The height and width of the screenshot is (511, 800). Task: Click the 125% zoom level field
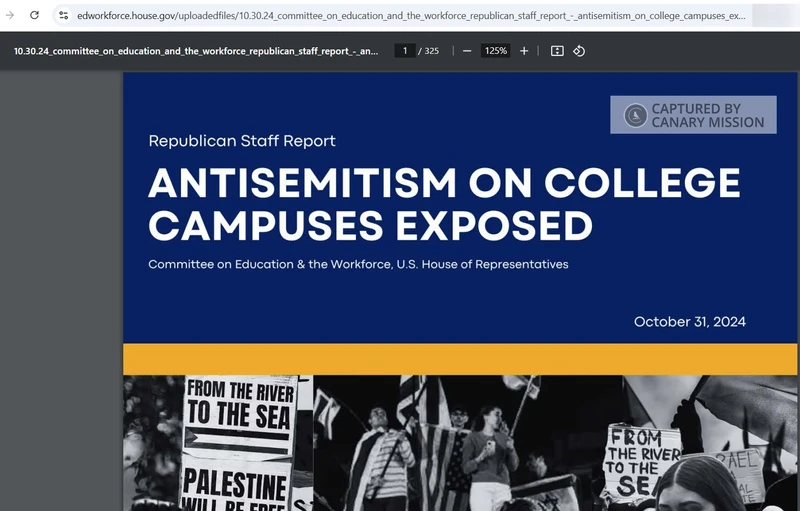tap(495, 50)
